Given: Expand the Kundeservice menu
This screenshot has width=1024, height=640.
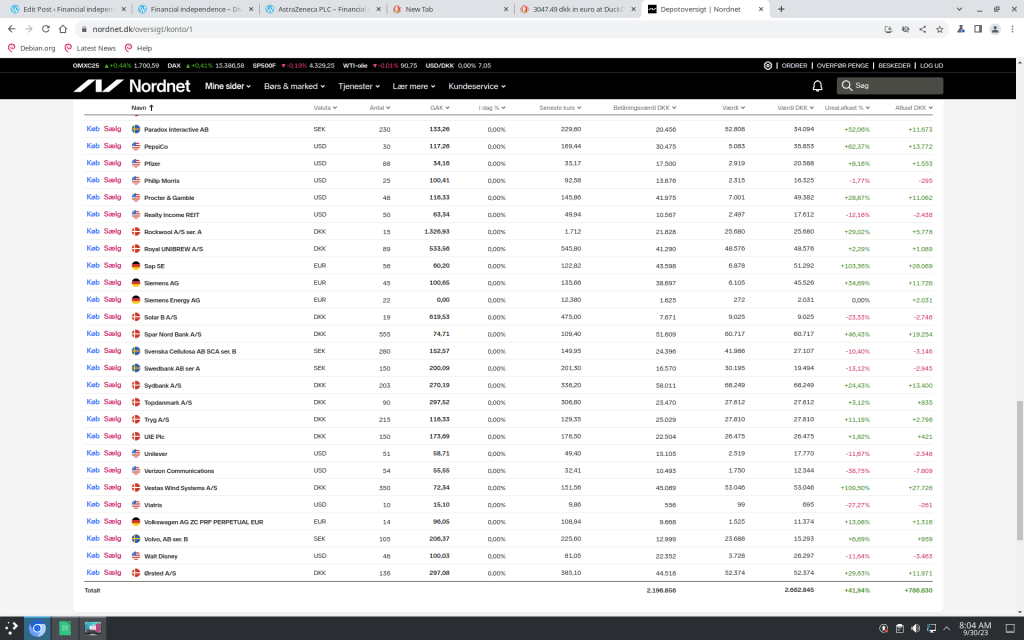Looking at the screenshot, I should click(x=477, y=86).
